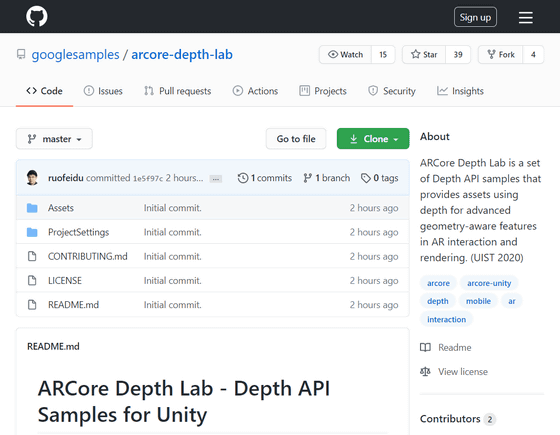560x435 pixels.
Task: View the 1 commits history
Action: point(265,178)
